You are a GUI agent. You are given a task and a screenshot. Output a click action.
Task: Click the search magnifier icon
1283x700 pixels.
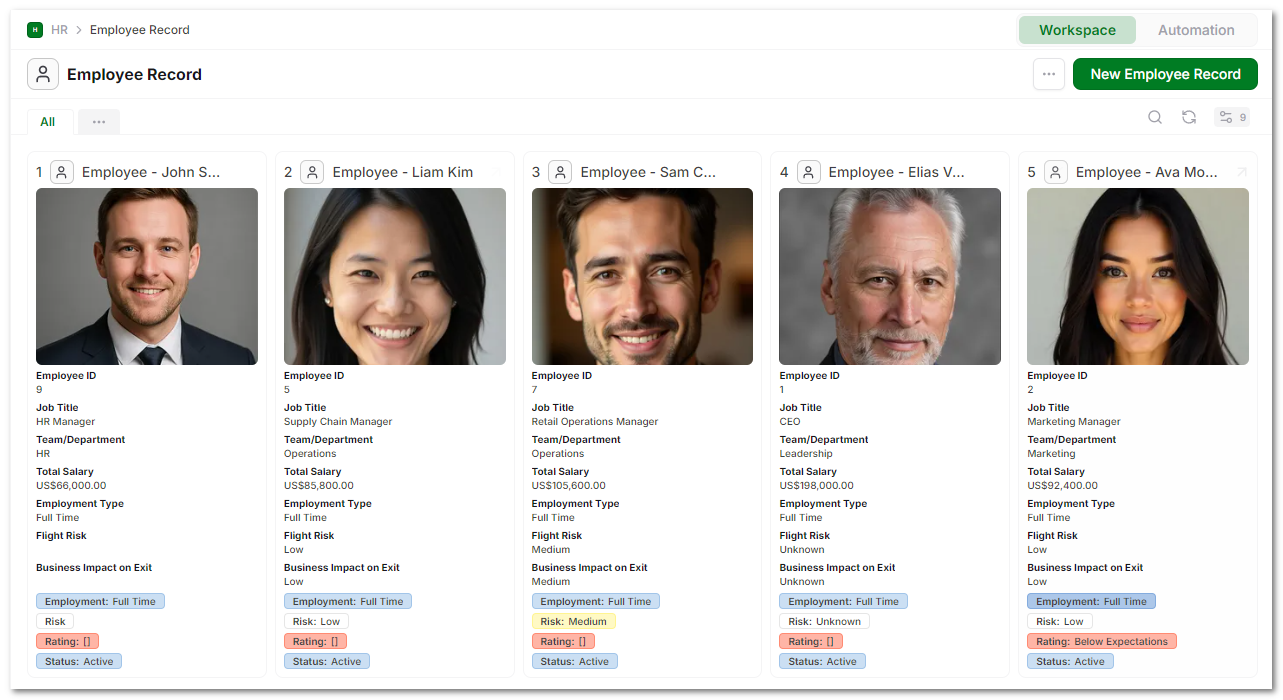(x=1155, y=117)
